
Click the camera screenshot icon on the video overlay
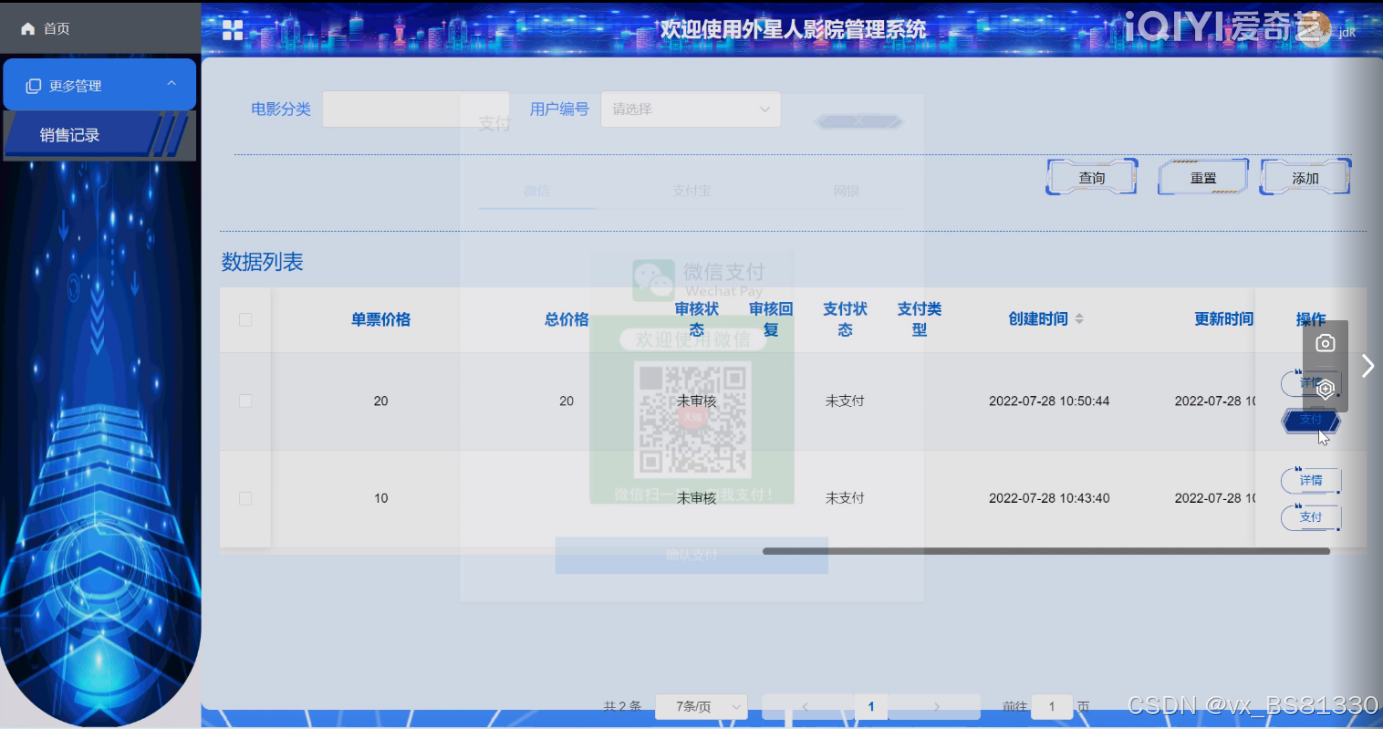pyautogui.click(x=1325, y=344)
